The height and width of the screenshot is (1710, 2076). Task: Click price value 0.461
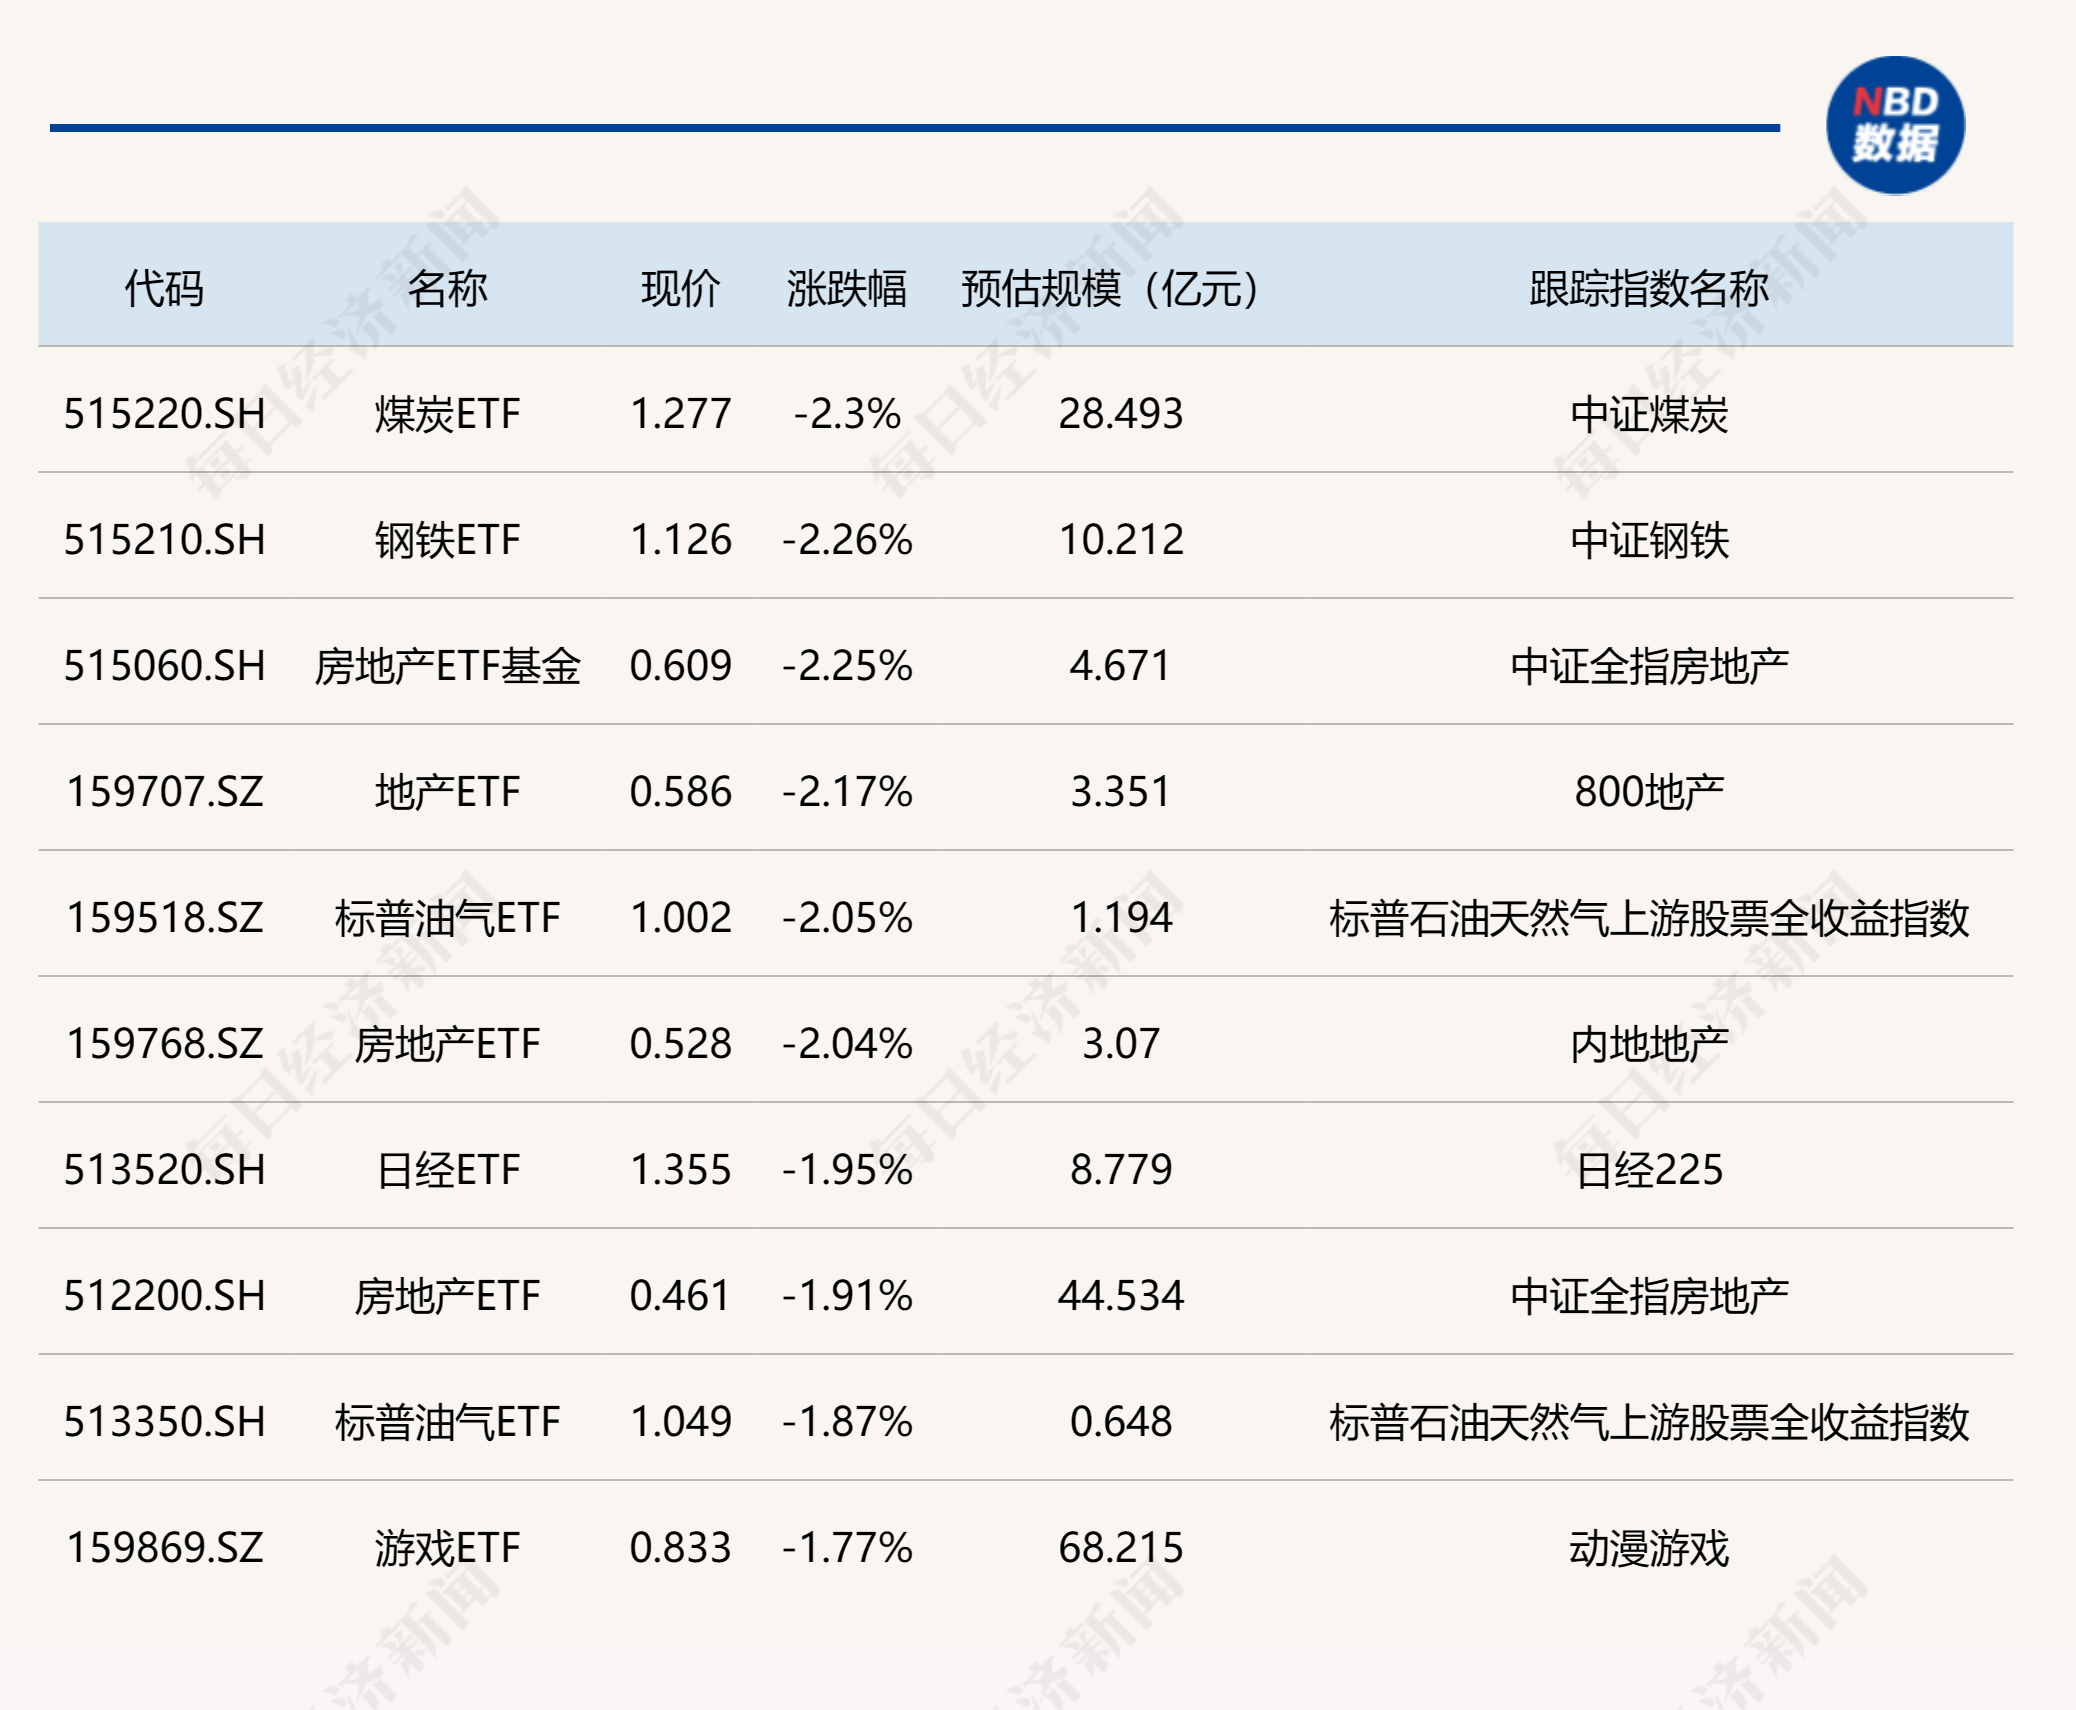point(681,1296)
